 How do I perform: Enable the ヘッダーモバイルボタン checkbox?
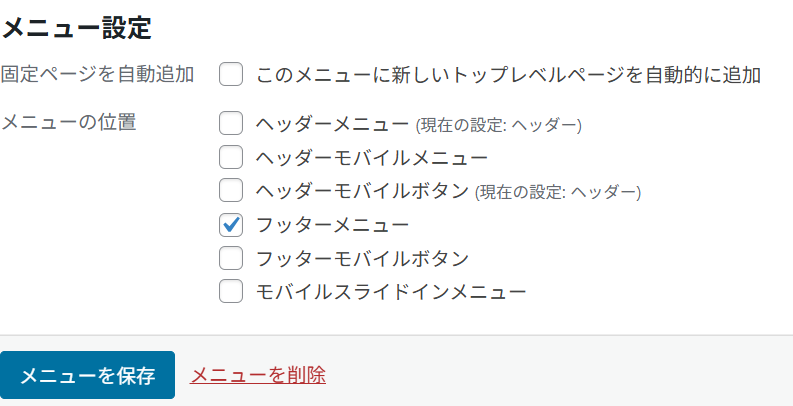231,190
